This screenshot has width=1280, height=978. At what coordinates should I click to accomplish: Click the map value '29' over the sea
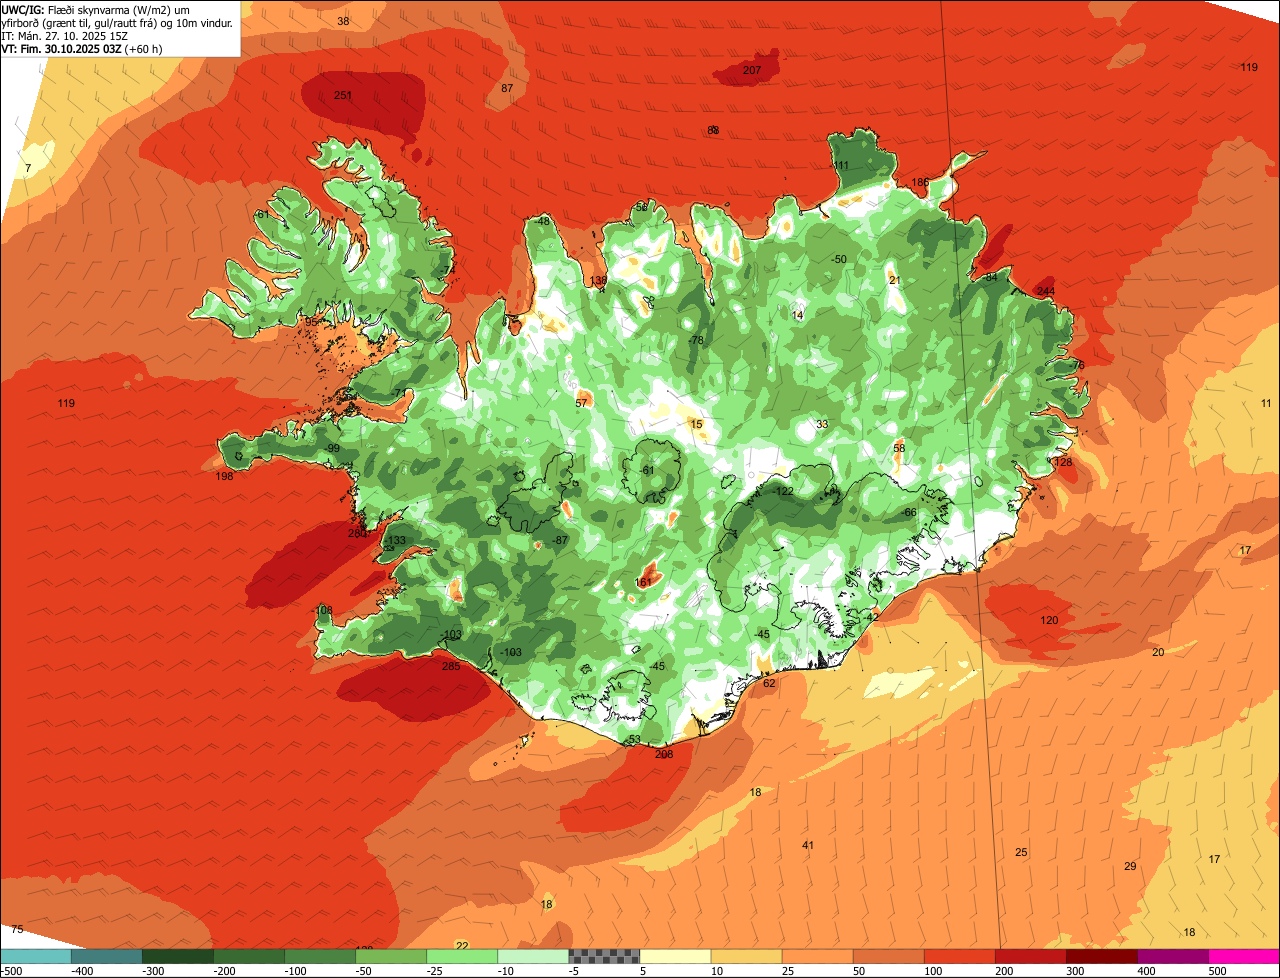point(1130,866)
